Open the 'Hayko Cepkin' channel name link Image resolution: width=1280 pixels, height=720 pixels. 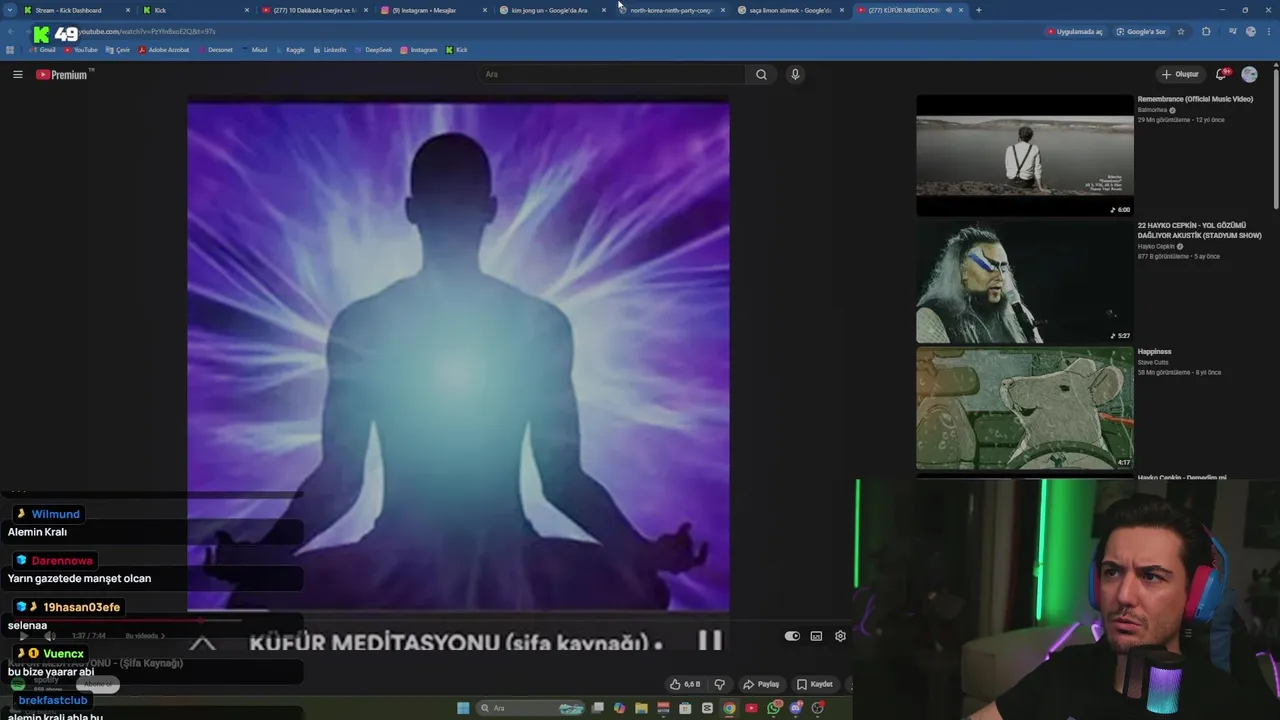click(x=1156, y=246)
